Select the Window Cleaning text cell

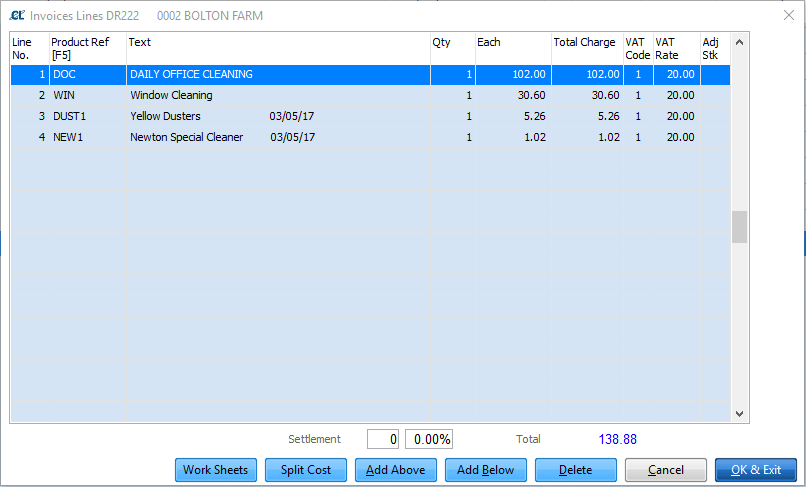pyautogui.click(x=278, y=96)
